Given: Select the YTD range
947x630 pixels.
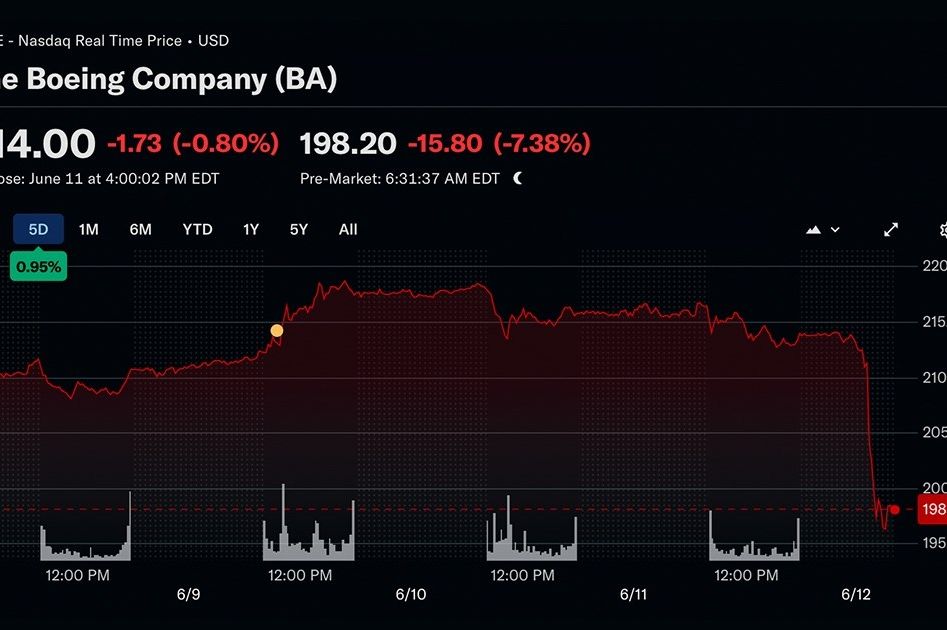Looking at the screenshot, I should 197,230.
